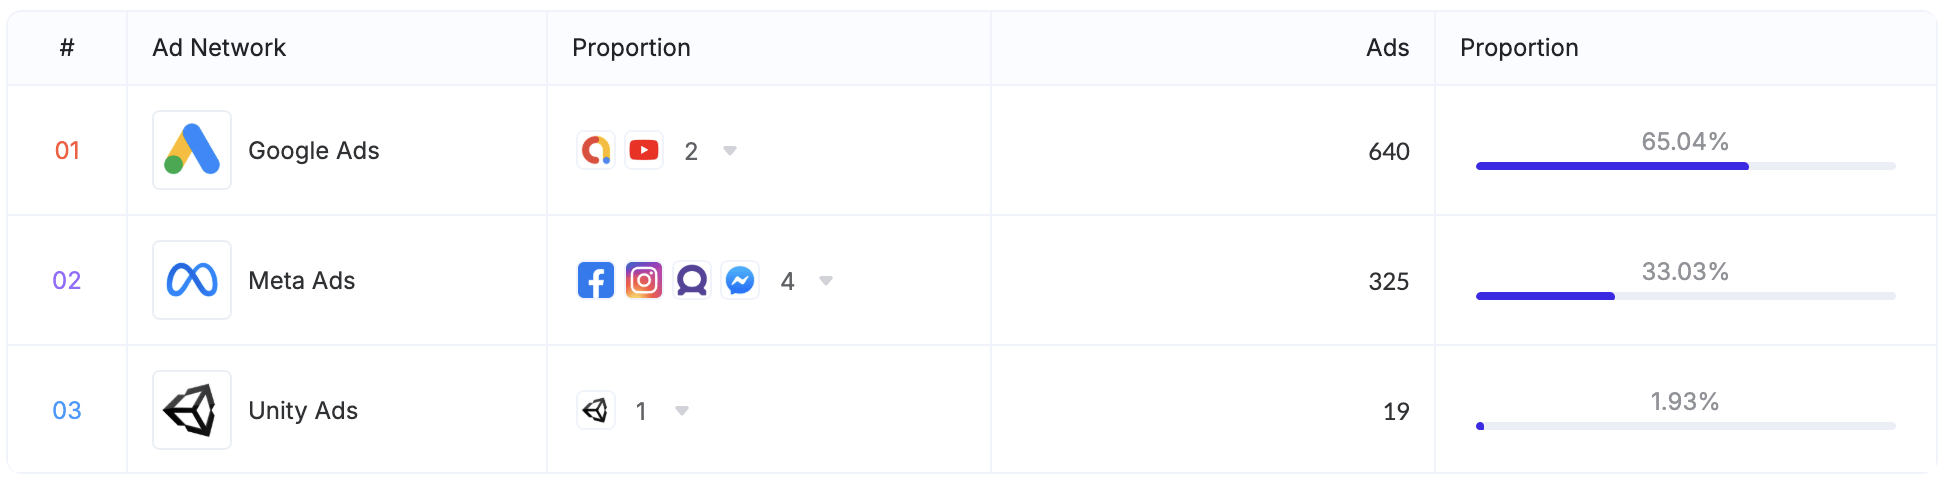Click the Ads column header

click(1388, 47)
